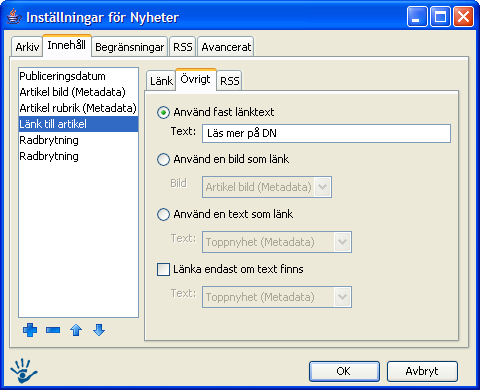480x390 pixels.
Task: Select the first Radbrytning list item
Action: (78, 140)
